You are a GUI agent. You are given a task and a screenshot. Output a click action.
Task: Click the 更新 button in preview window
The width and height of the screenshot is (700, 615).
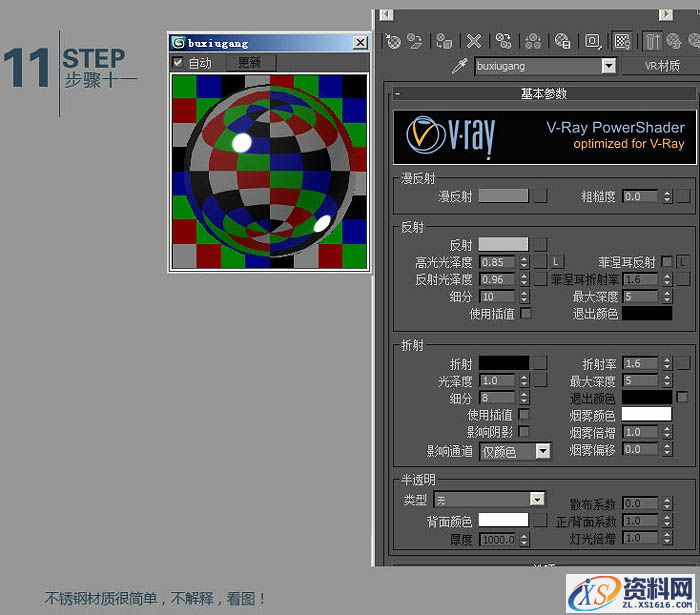[250, 62]
